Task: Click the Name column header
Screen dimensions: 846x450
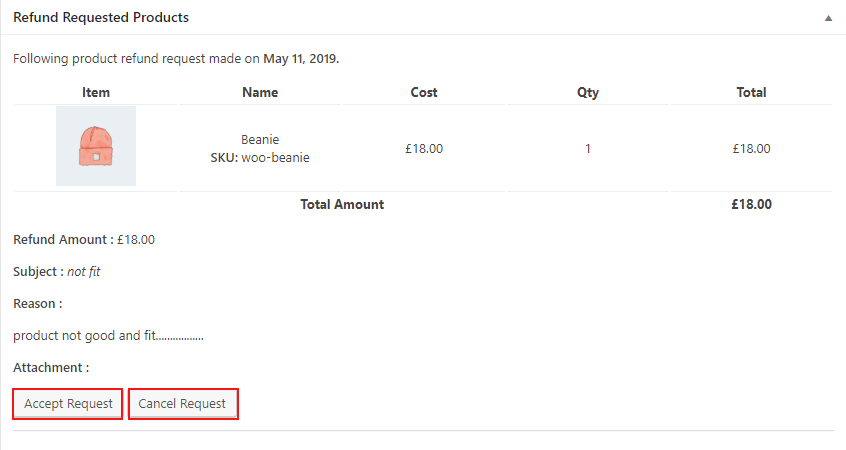Action: point(260,92)
